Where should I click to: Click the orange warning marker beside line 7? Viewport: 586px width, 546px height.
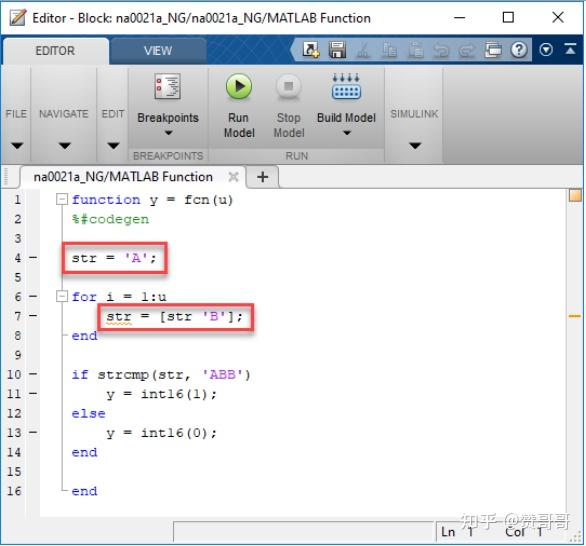point(575,316)
